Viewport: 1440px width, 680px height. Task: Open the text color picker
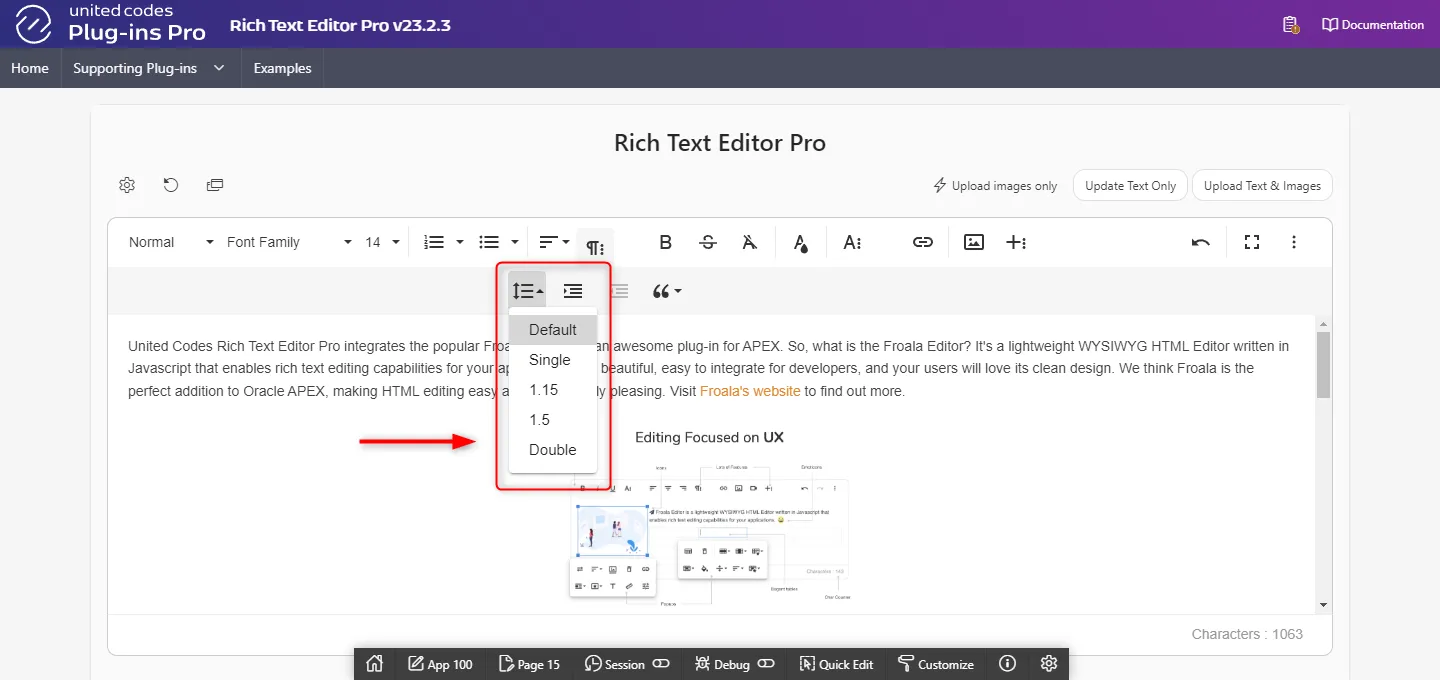800,242
